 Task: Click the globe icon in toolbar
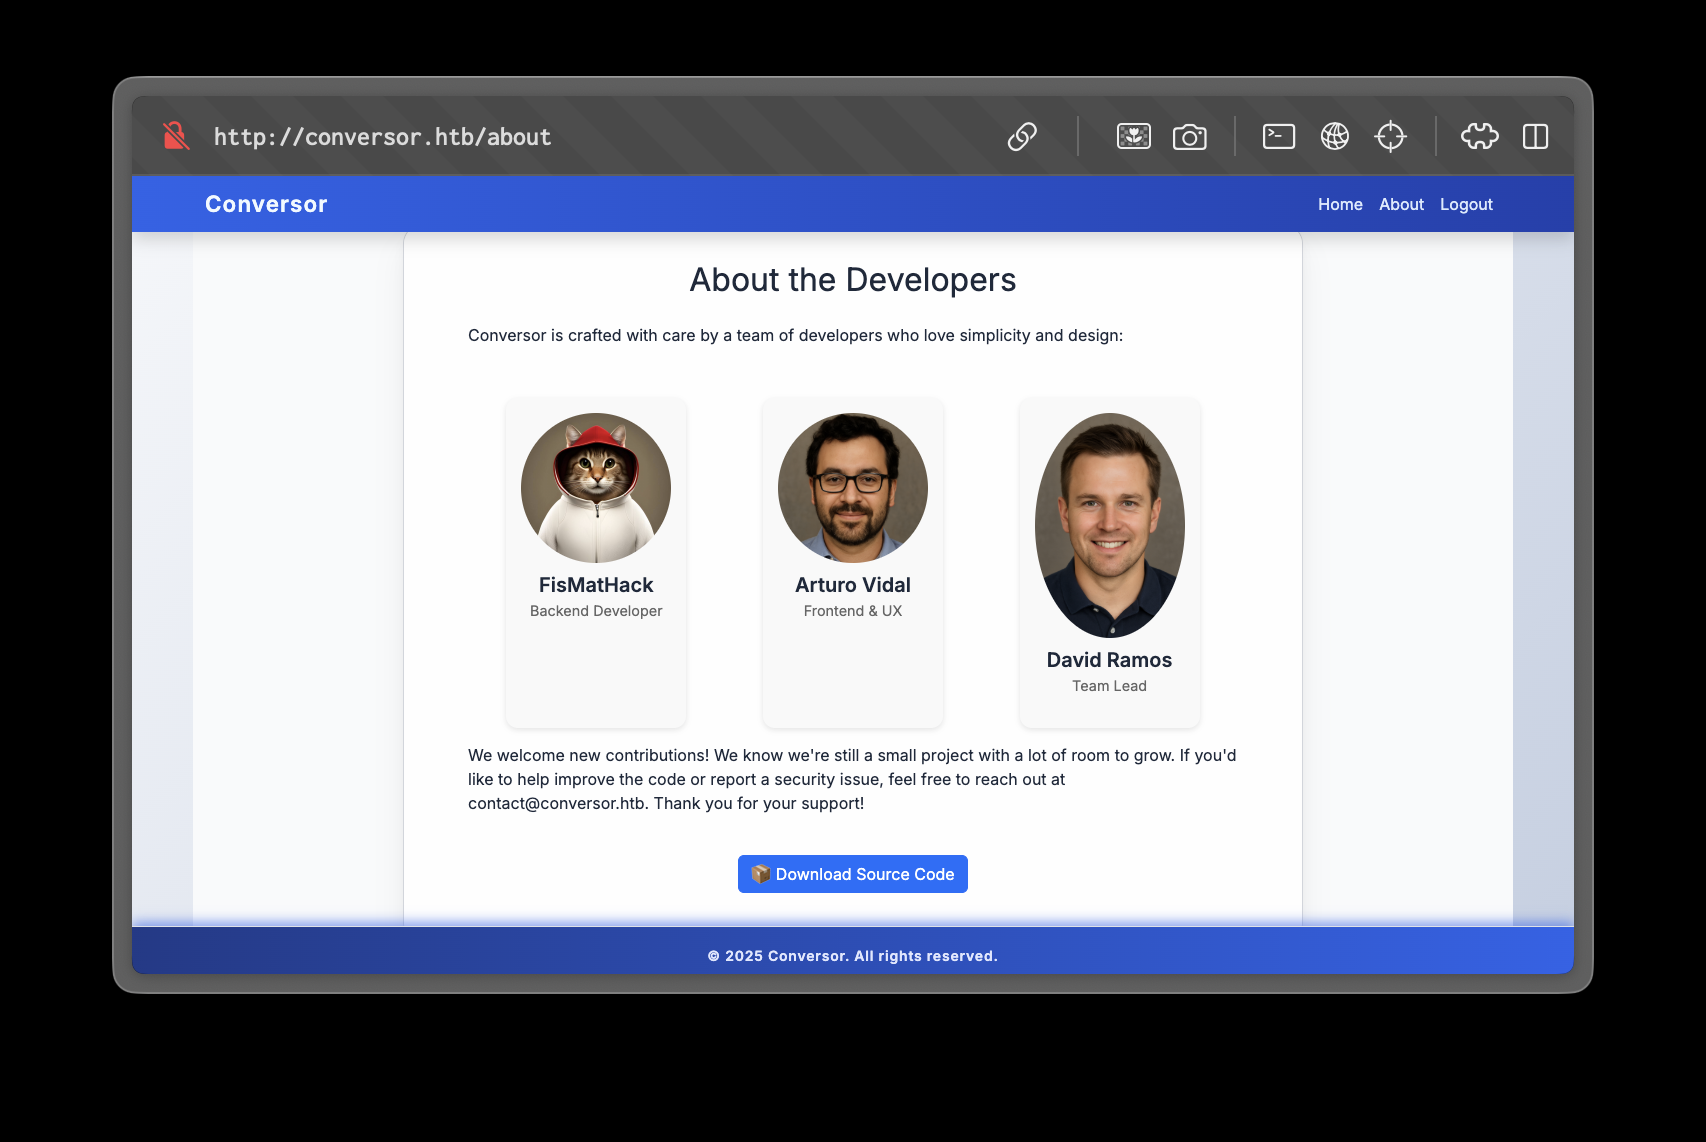pyautogui.click(x=1334, y=136)
